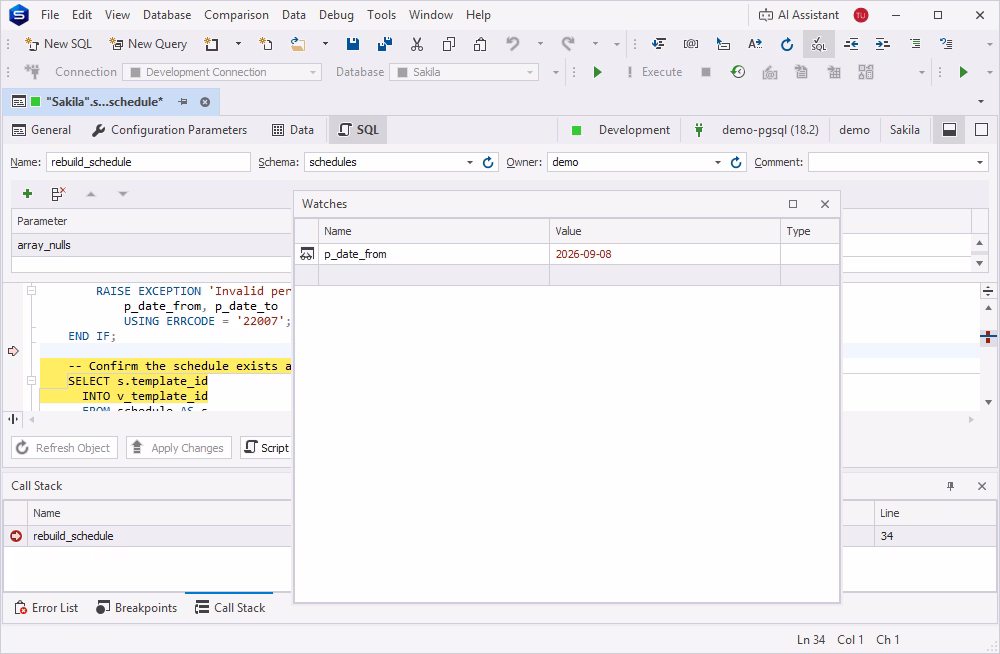This screenshot has width=1000, height=654.
Task: Click the watch value 2026-09-08
Action: click(x=583, y=254)
